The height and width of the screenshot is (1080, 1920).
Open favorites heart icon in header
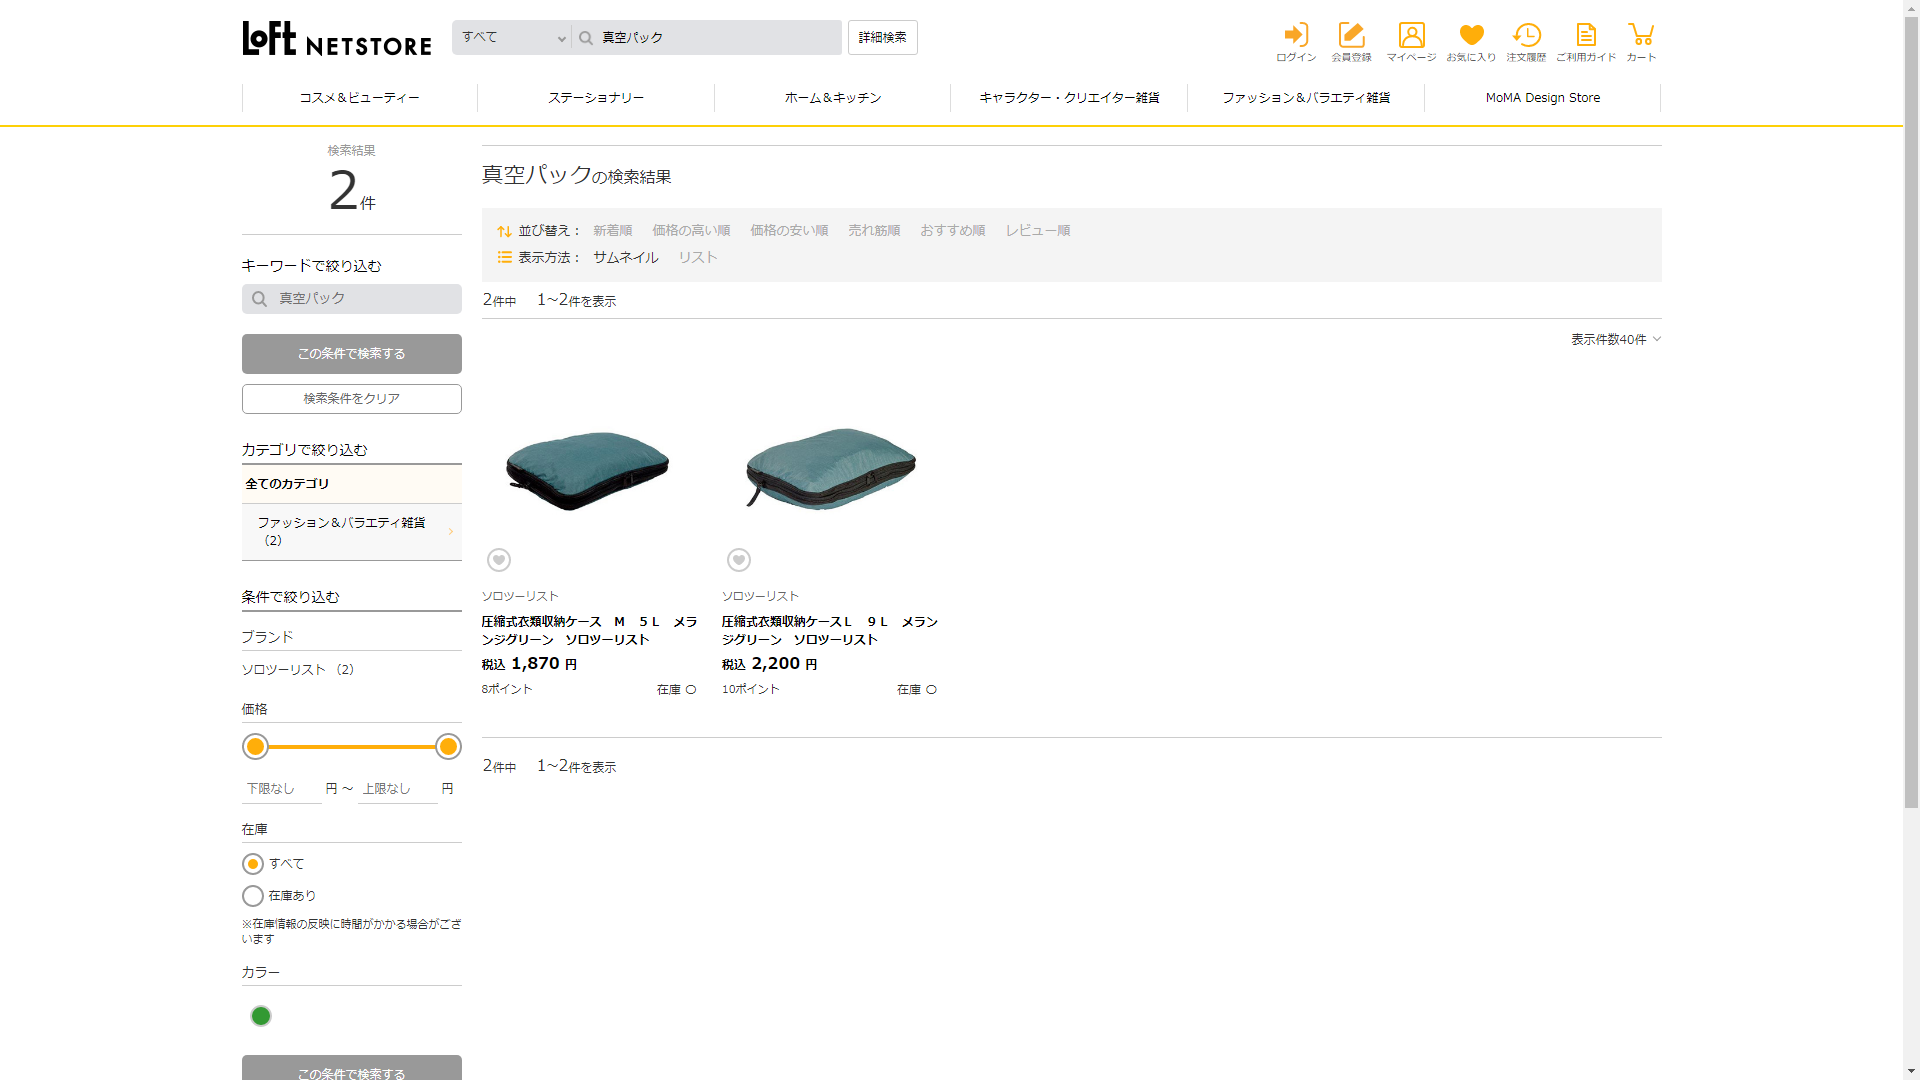(1471, 36)
